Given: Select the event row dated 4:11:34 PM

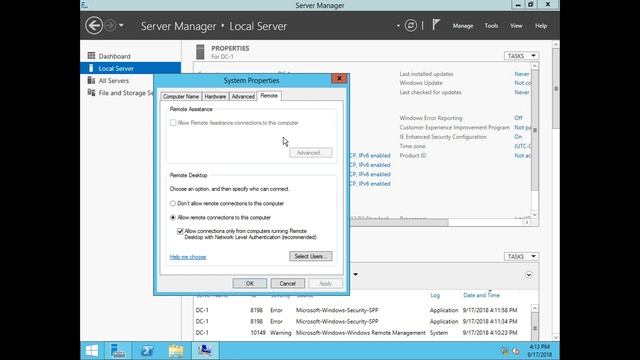Looking at the screenshot, I should pos(362,321).
